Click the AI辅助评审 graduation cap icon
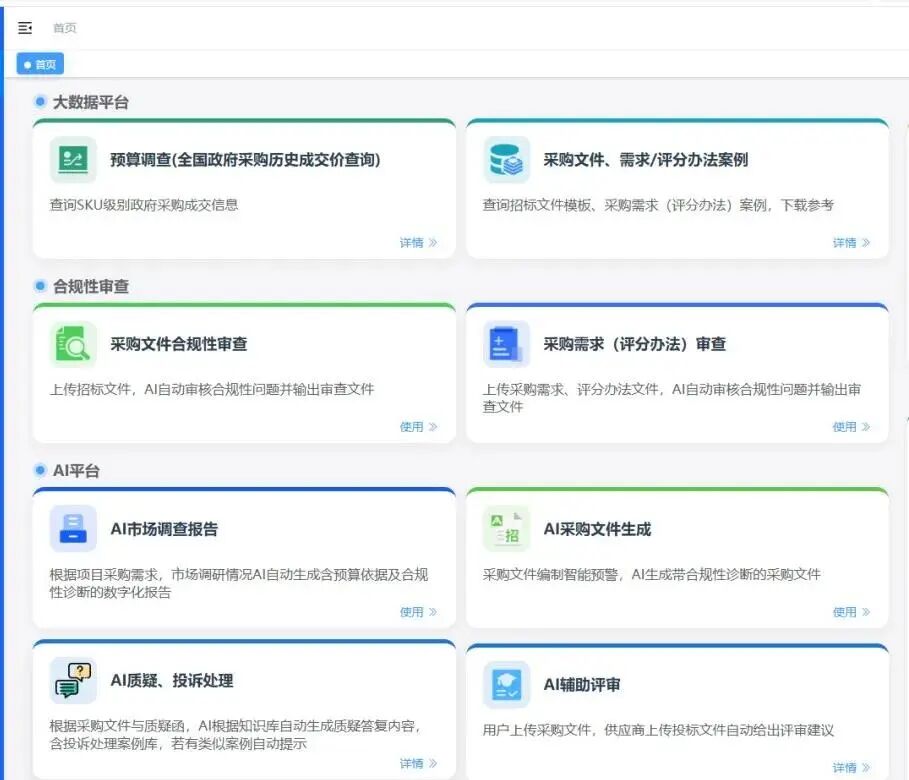Screen dimensions: 909x780 pyautogui.click(x=505, y=685)
